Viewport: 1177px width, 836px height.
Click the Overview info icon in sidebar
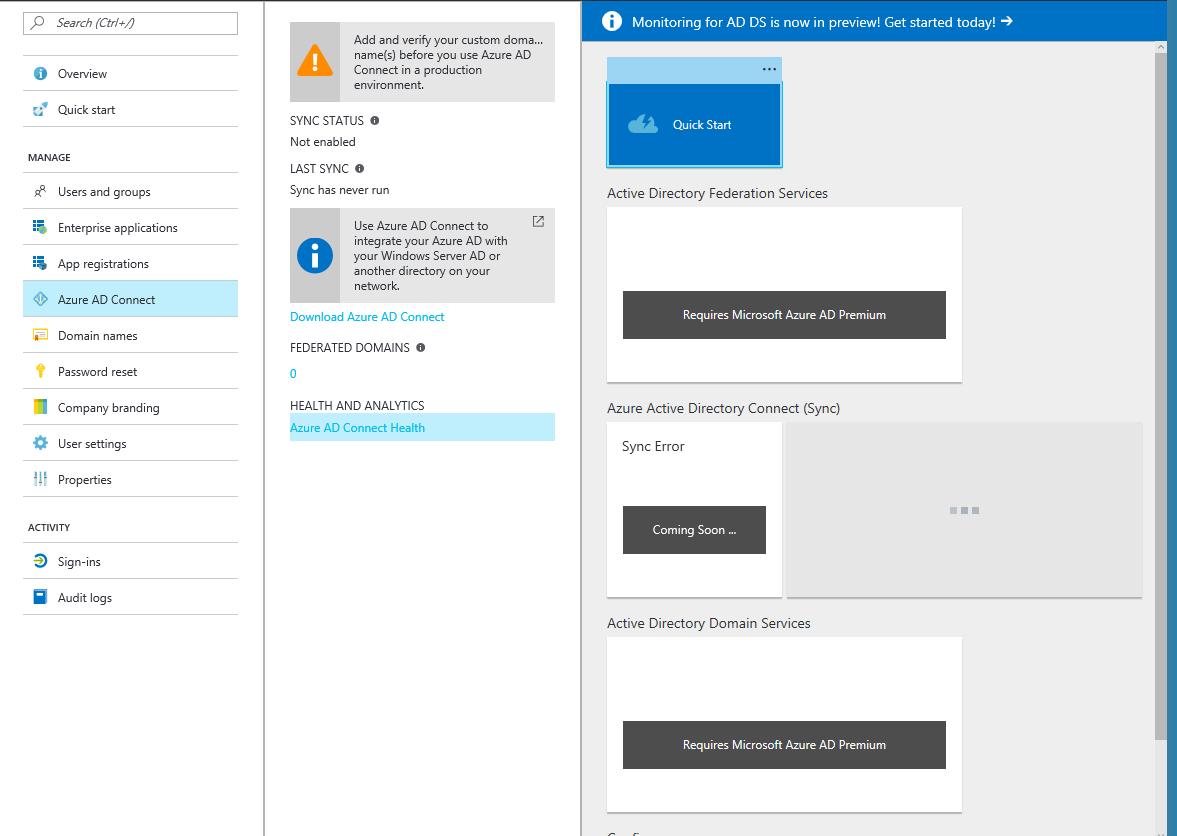point(40,74)
